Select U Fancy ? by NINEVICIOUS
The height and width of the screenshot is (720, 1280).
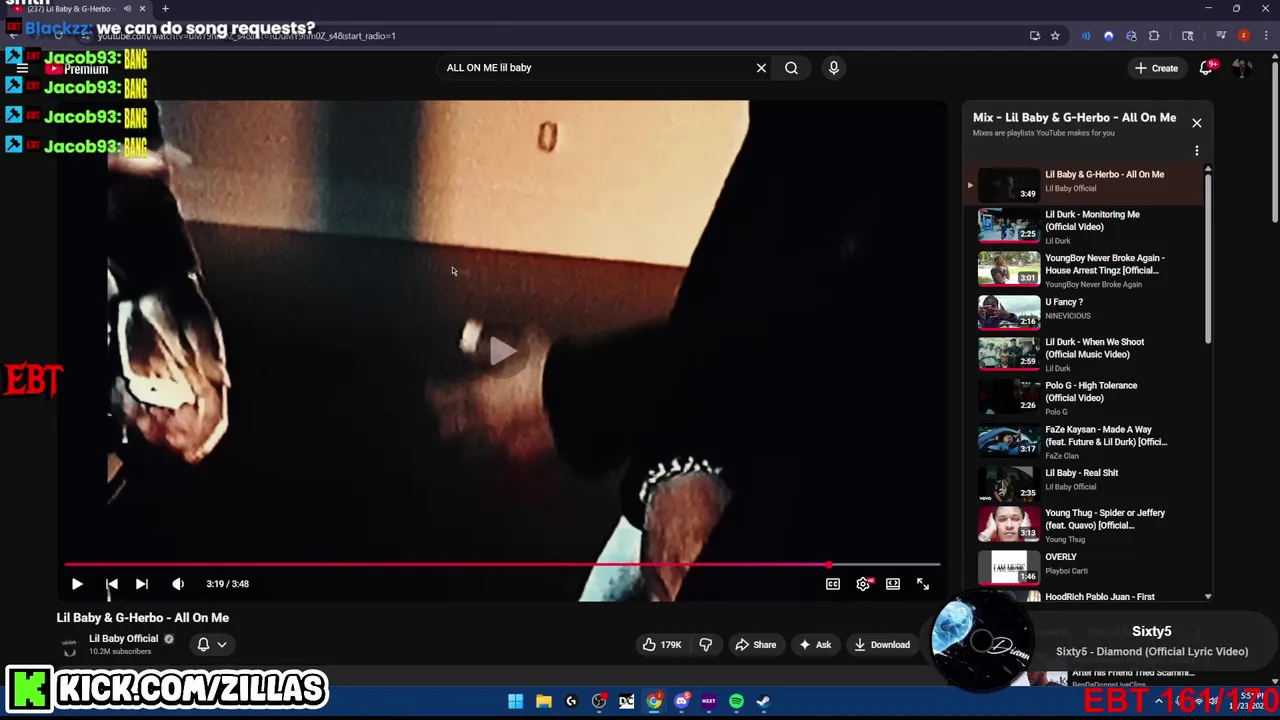point(1085,312)
